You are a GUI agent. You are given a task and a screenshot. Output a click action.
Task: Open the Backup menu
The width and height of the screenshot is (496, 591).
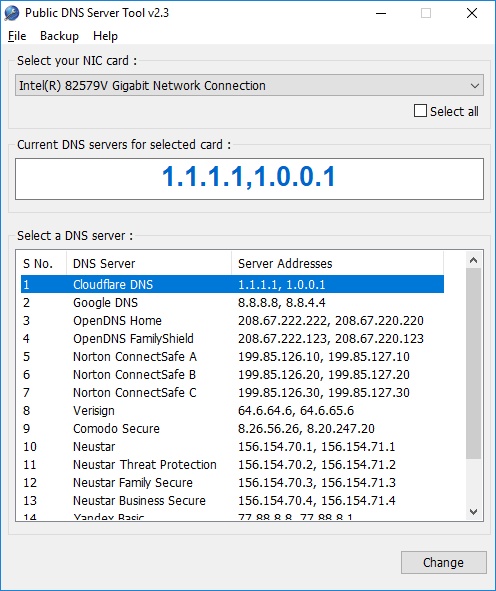coord(59,36)
